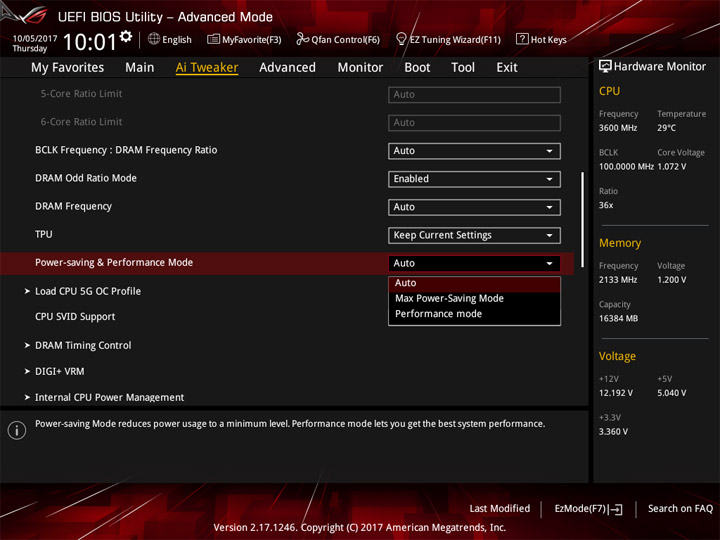
Task: Click the CPU temperature 29°C value
Action: 666,128
